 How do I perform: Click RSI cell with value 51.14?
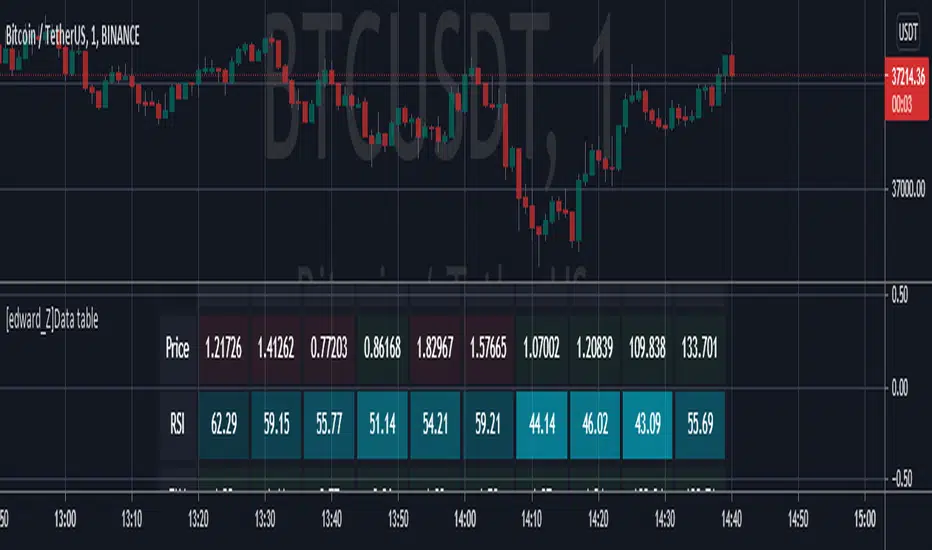point(382,425)
